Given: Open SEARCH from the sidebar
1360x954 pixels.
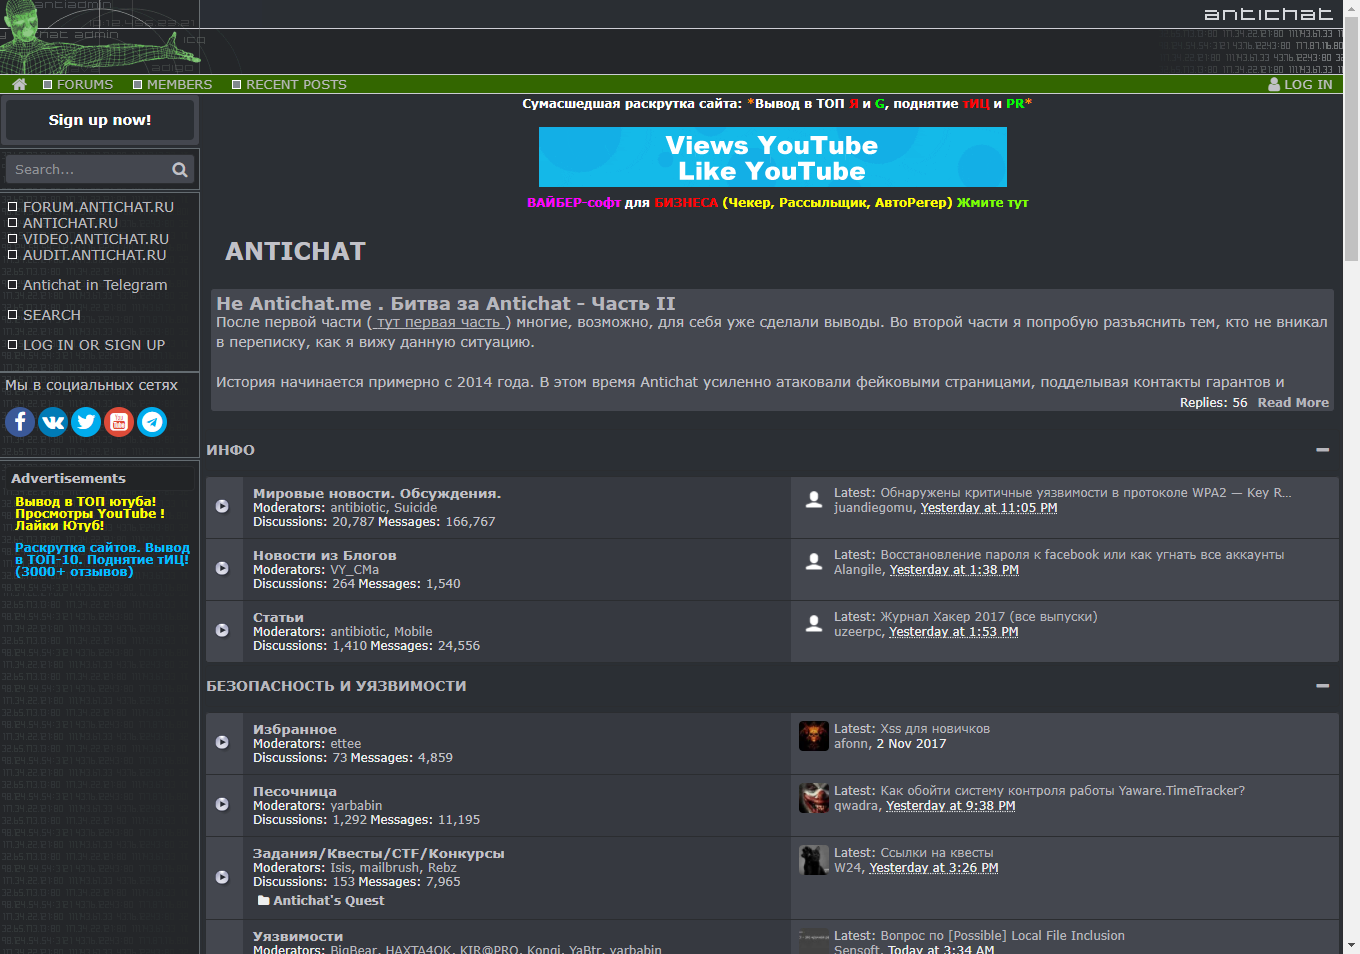Looking at the screenshot, I should tap(52, 315).
